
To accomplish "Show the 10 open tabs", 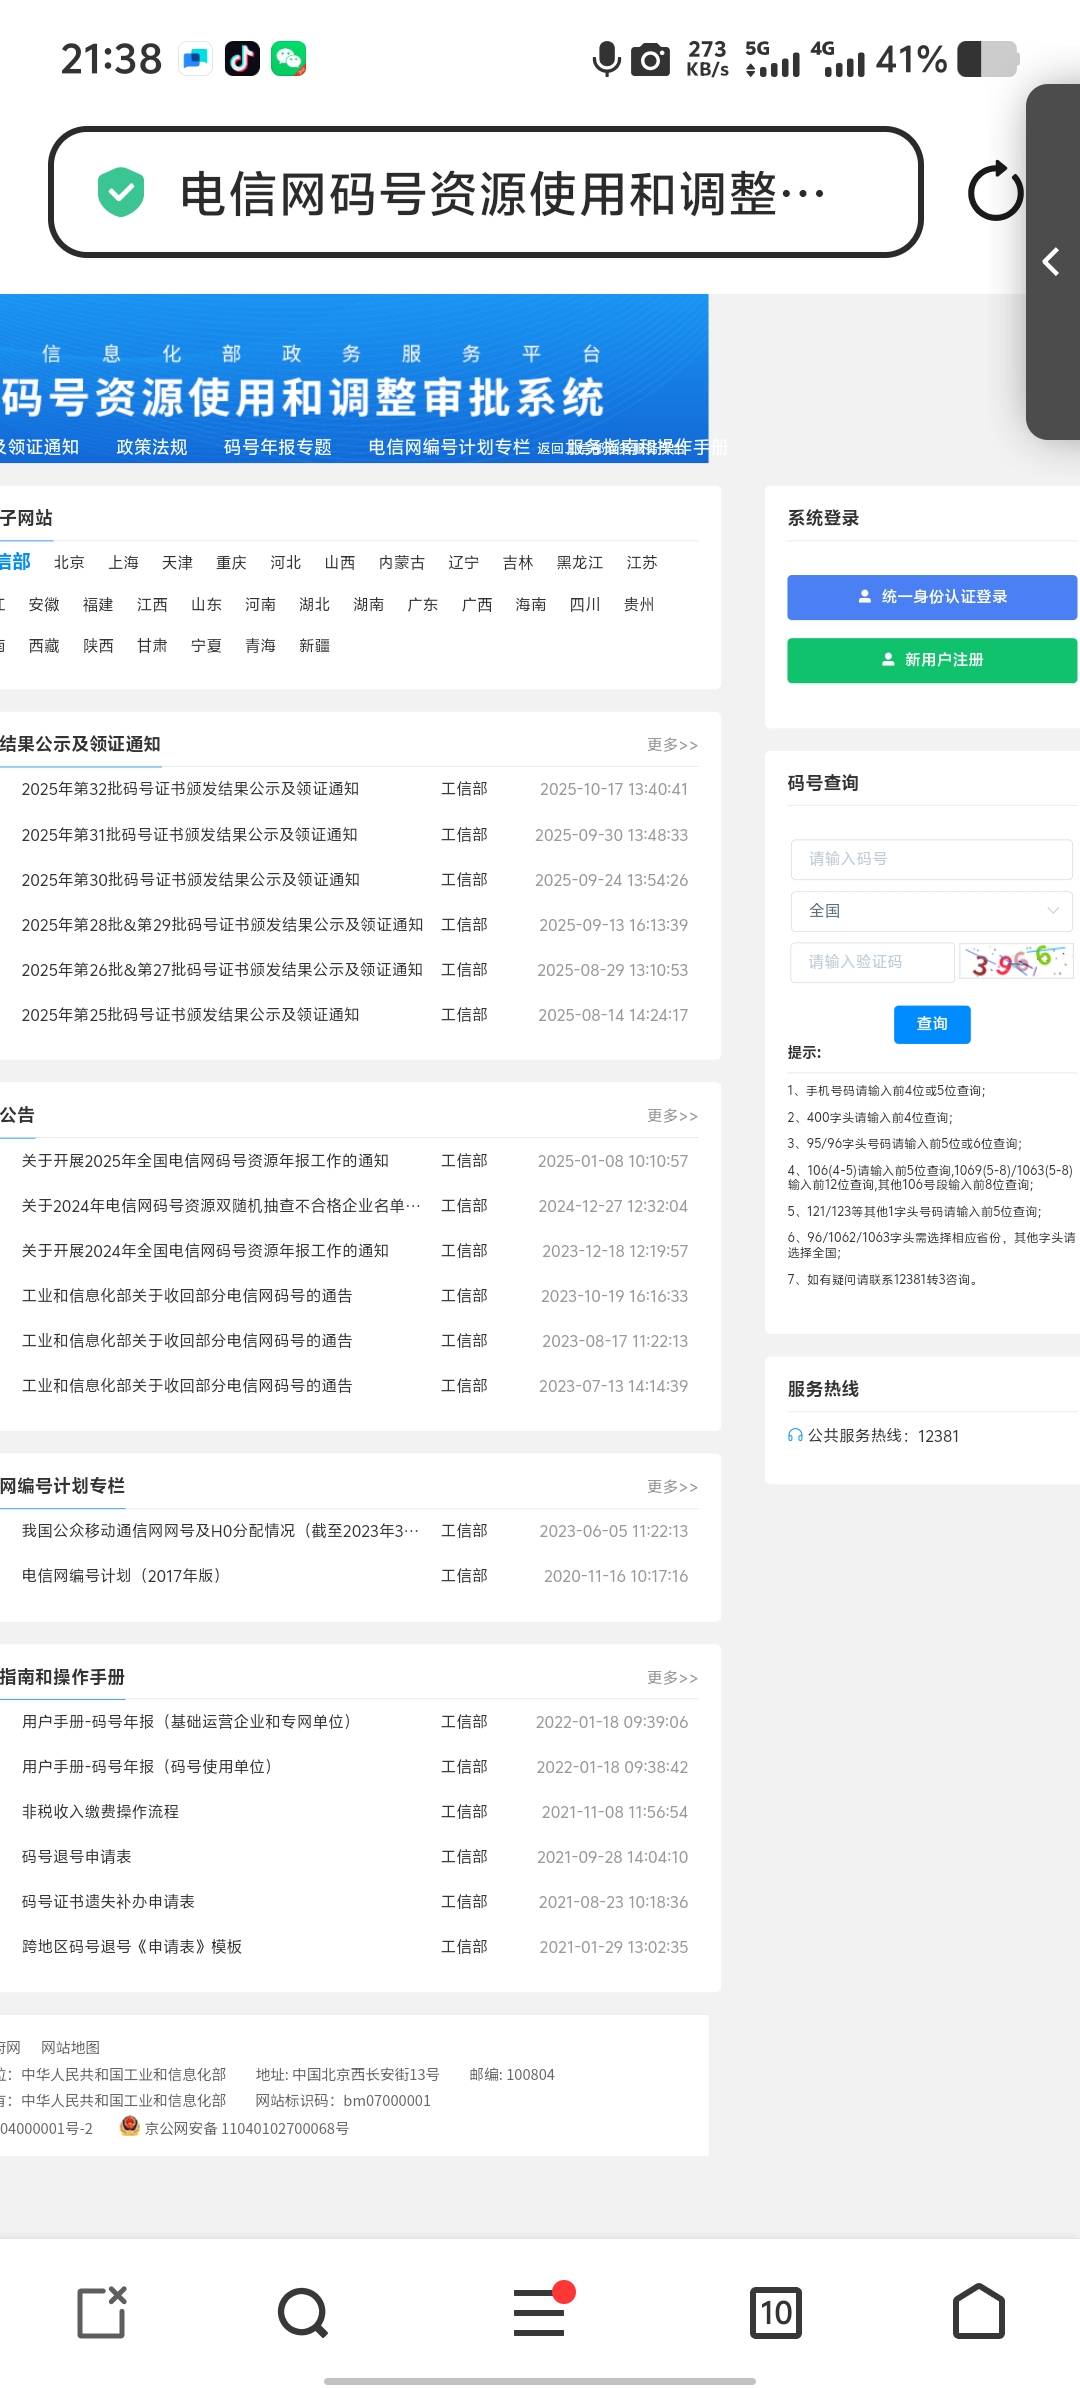I will (776, 2312).
